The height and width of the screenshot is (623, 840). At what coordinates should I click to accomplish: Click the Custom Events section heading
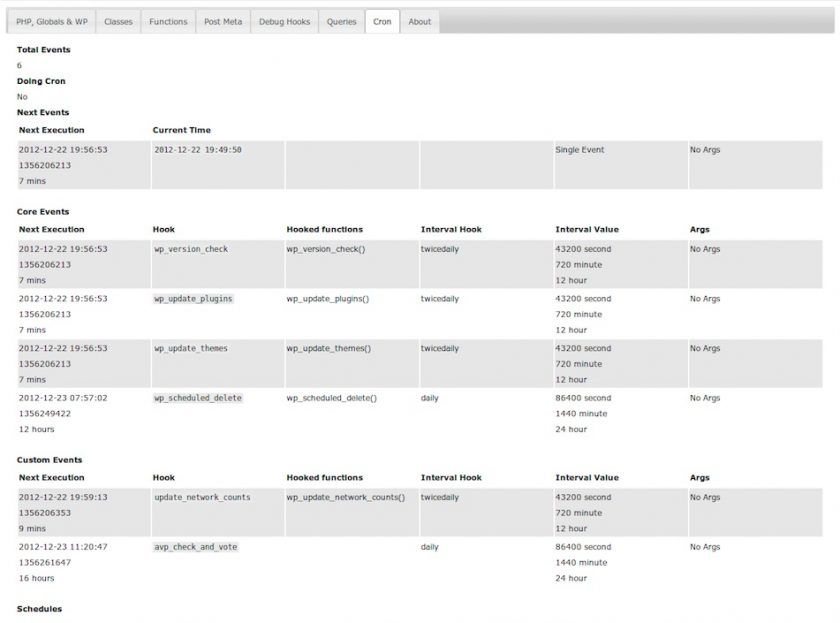coord(51,460)
